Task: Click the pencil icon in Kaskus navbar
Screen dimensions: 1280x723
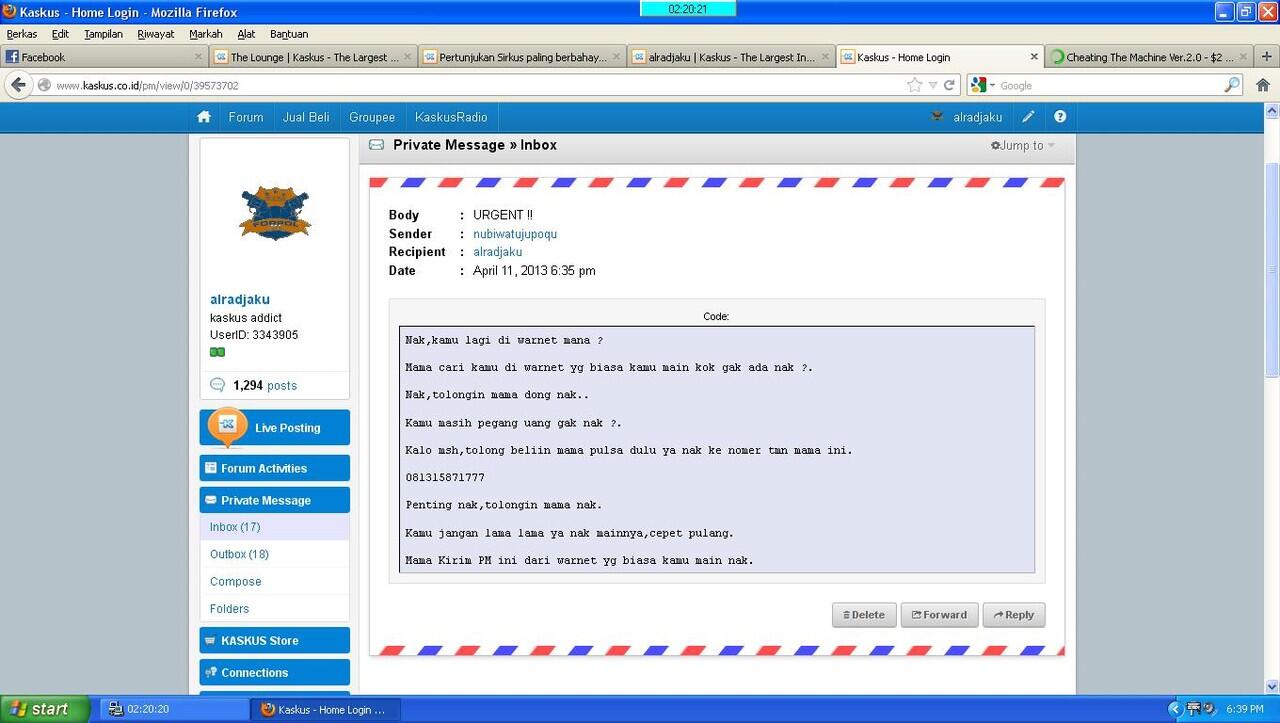Action: click(x=1028, y=117)
